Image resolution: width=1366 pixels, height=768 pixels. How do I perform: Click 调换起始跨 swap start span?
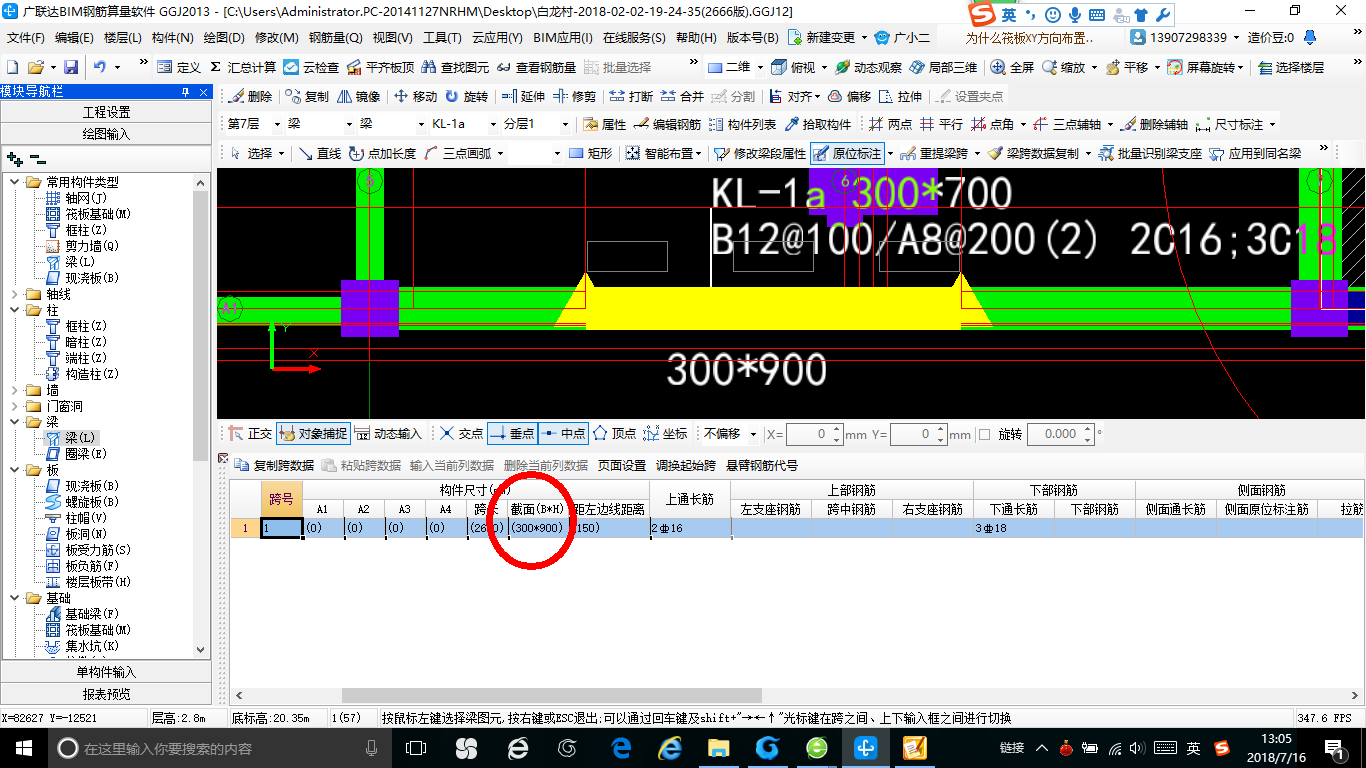tap(686, 466)
